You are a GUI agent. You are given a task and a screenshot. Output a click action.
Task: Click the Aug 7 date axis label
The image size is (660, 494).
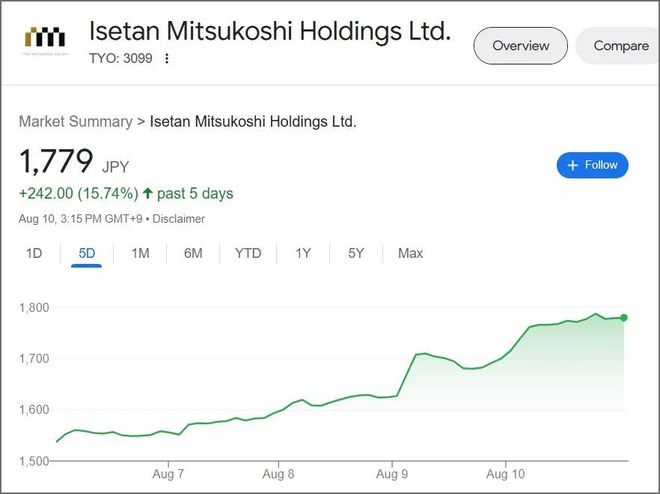pyautogui.click(x=168, y=474)
